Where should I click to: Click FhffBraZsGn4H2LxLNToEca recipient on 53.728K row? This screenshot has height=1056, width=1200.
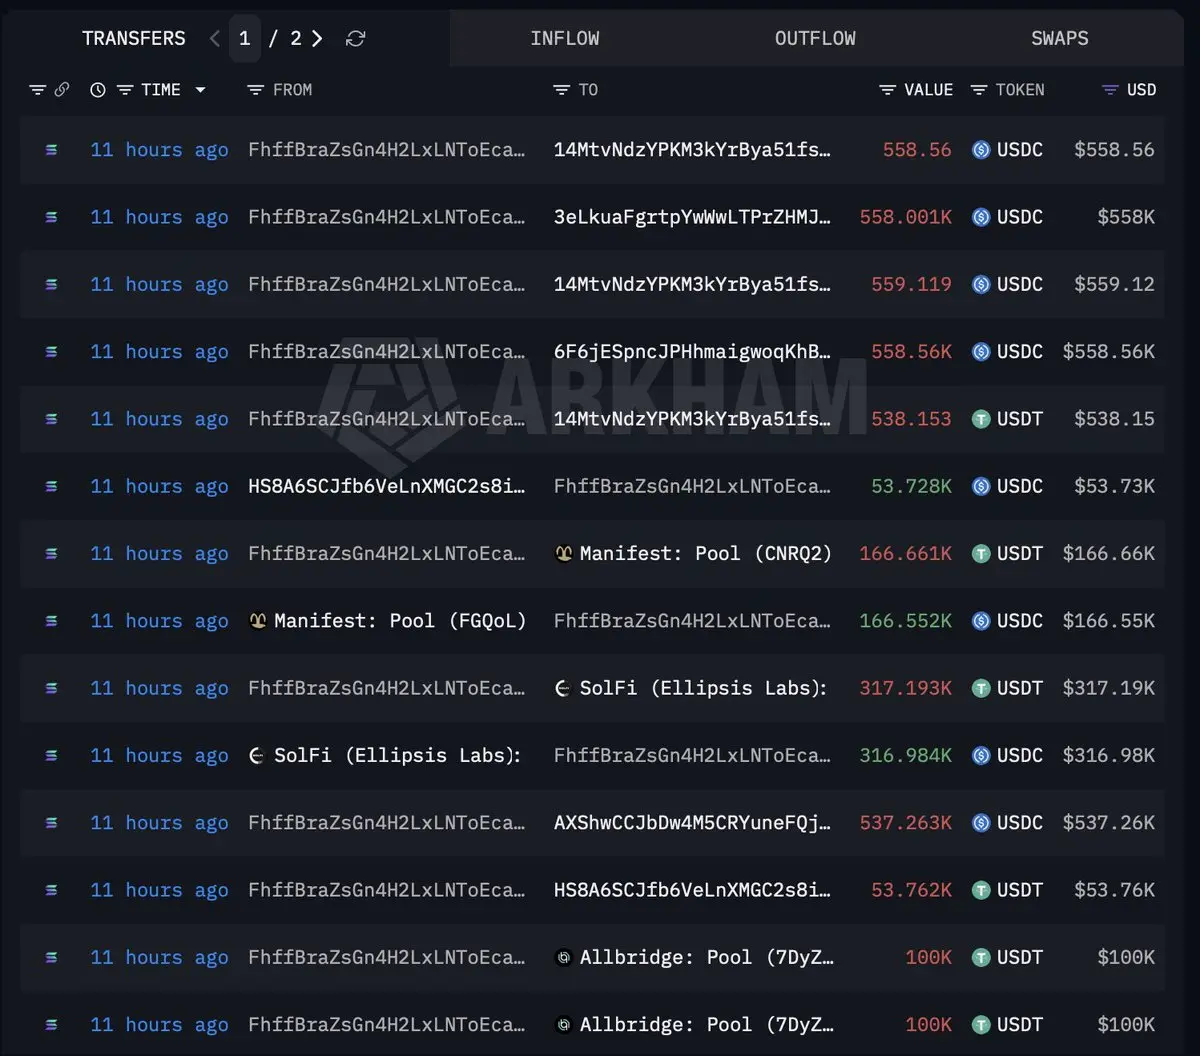[692, 487]
